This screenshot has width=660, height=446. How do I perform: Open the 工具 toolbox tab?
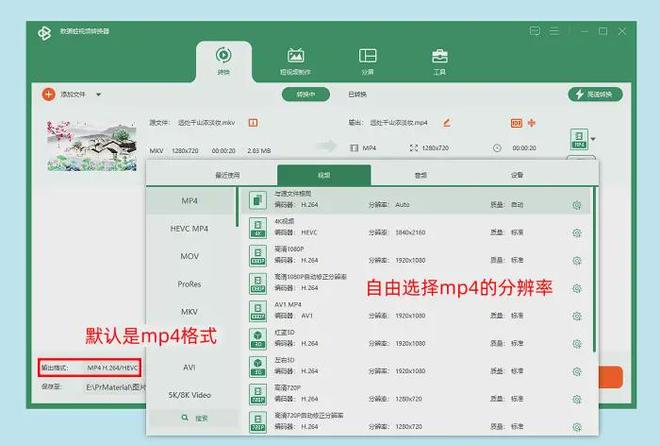point(439,61)
